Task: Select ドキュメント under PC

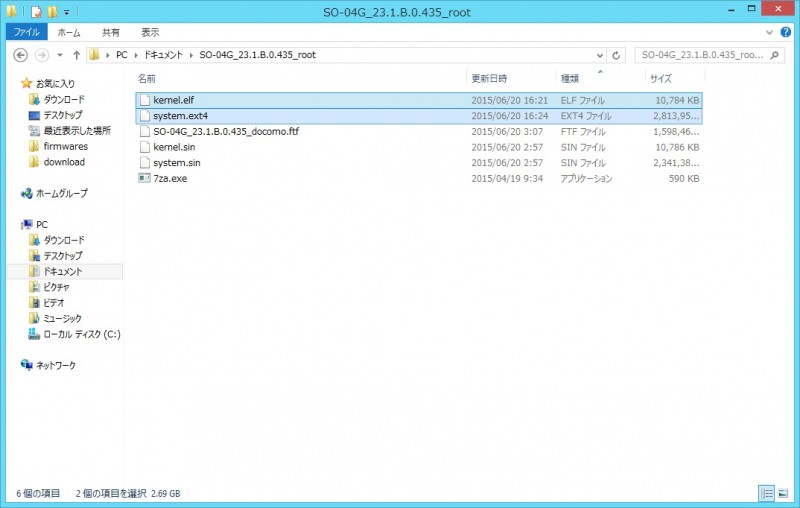Action: (x=62, y=271)
